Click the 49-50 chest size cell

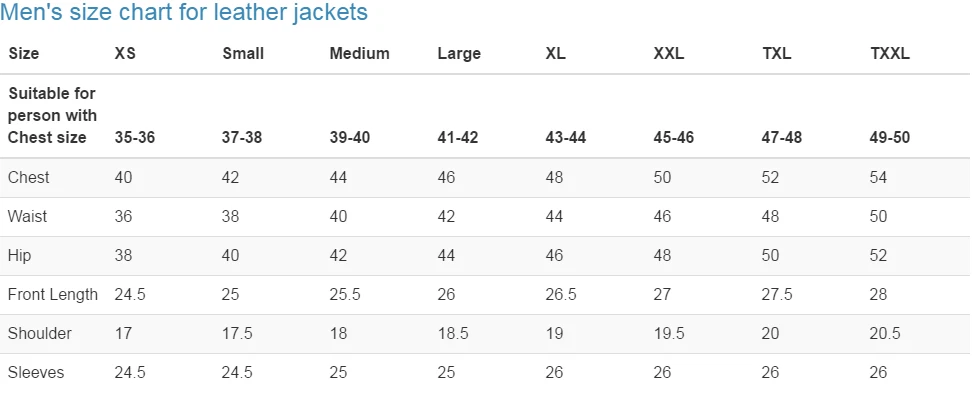(x=890, y=138)
